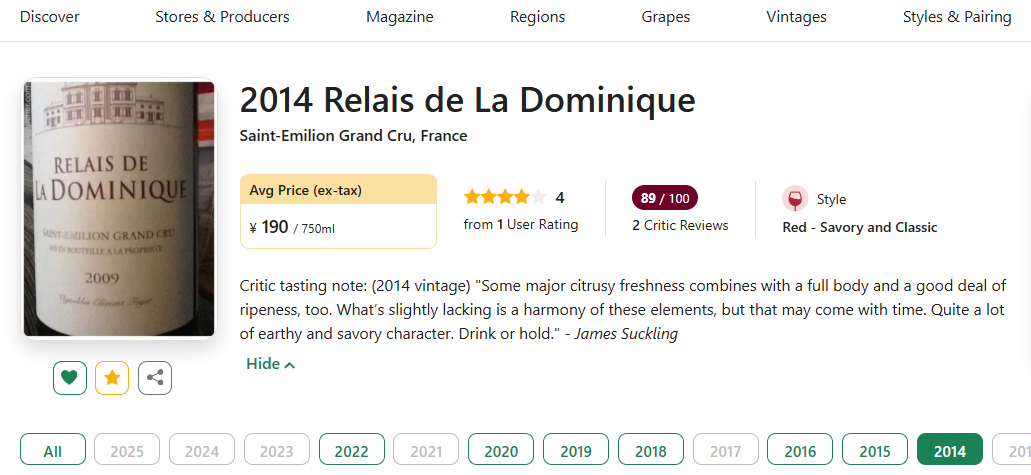The width and height of the screenshot is (1031, 475).
Task: Go to the Magazine section
Action: click(400, 17)
